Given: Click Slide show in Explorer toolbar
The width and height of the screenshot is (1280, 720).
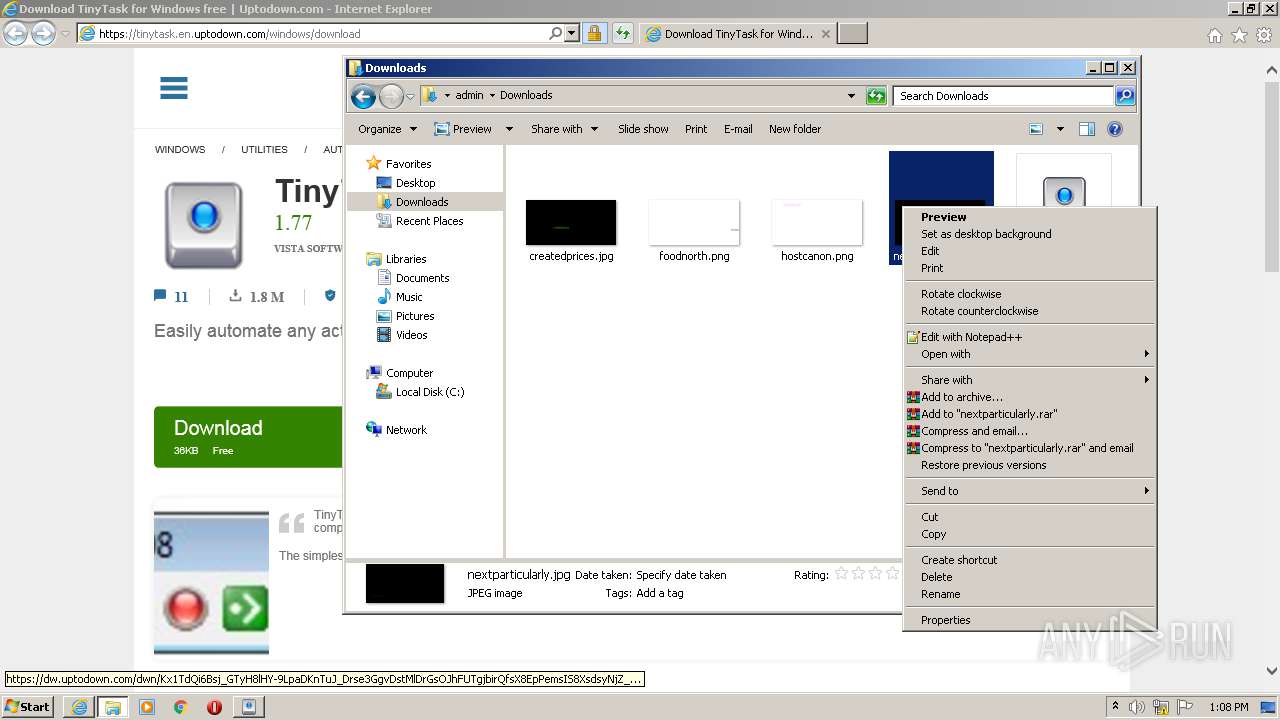Looking at the screenshot, I should click(643, 129).
